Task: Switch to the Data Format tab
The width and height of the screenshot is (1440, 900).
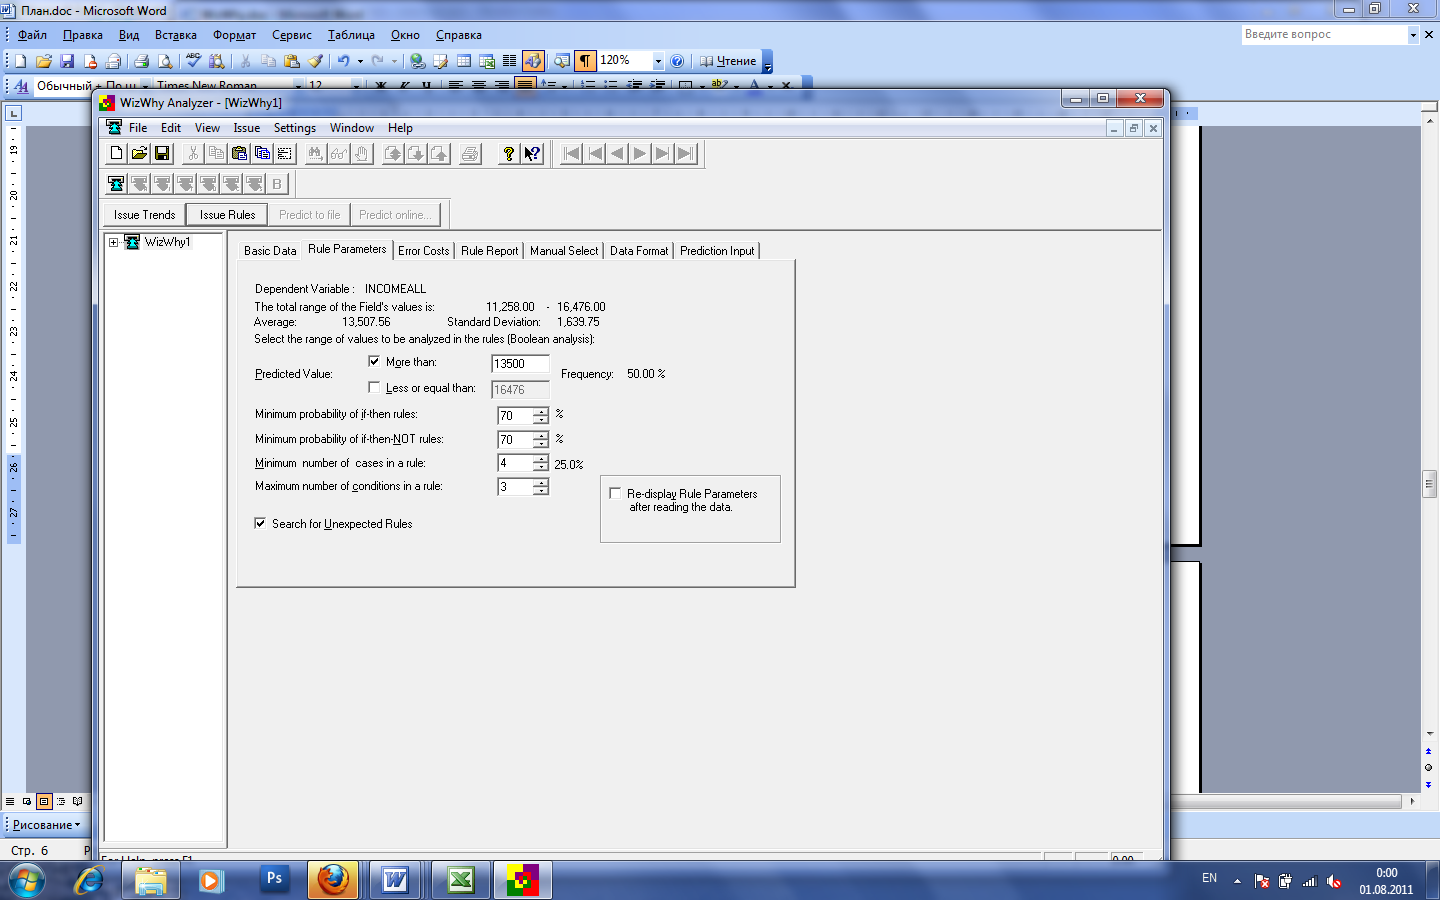Action: [639, 251]
